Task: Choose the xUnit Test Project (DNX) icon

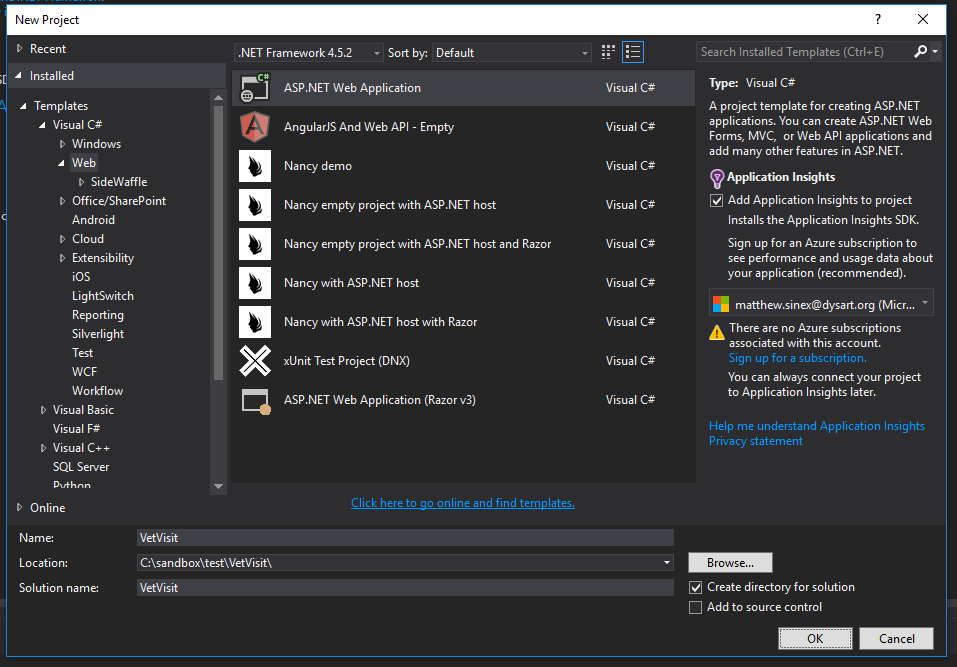Action: click(255, 361)
